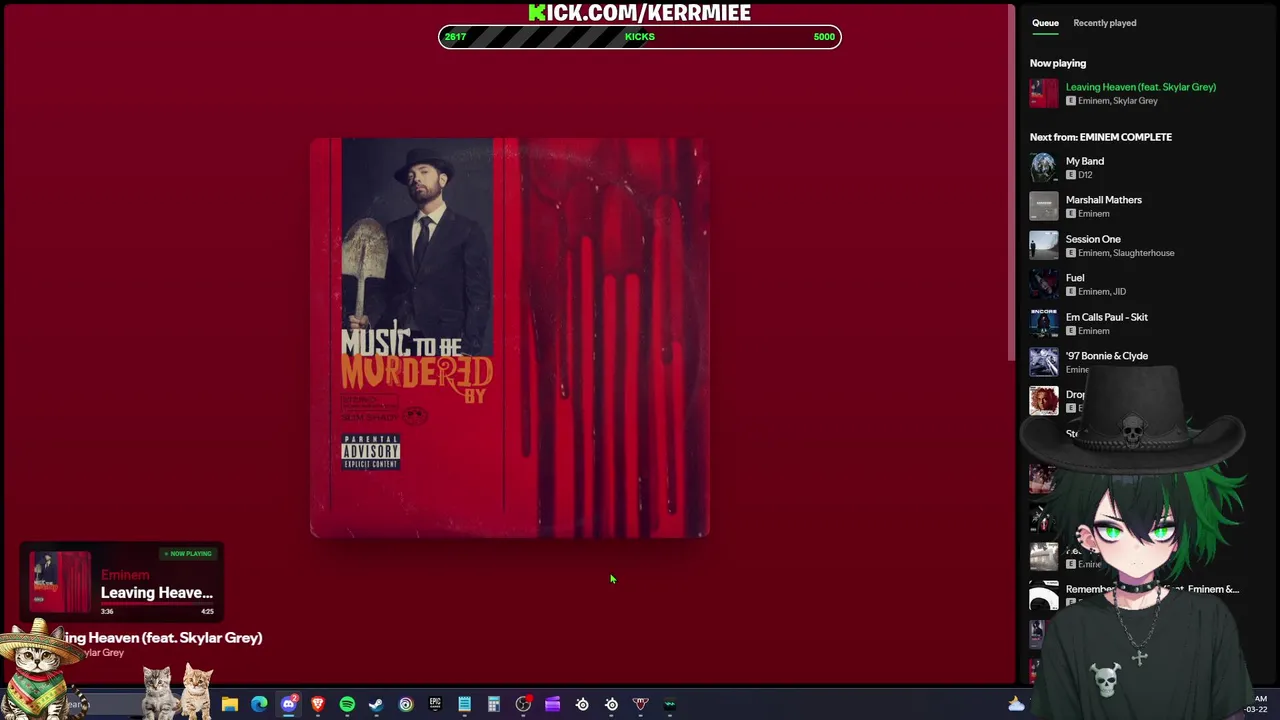Switch to Spotify via the taskbar
The image size is (1280, 720).
point(347,704)
